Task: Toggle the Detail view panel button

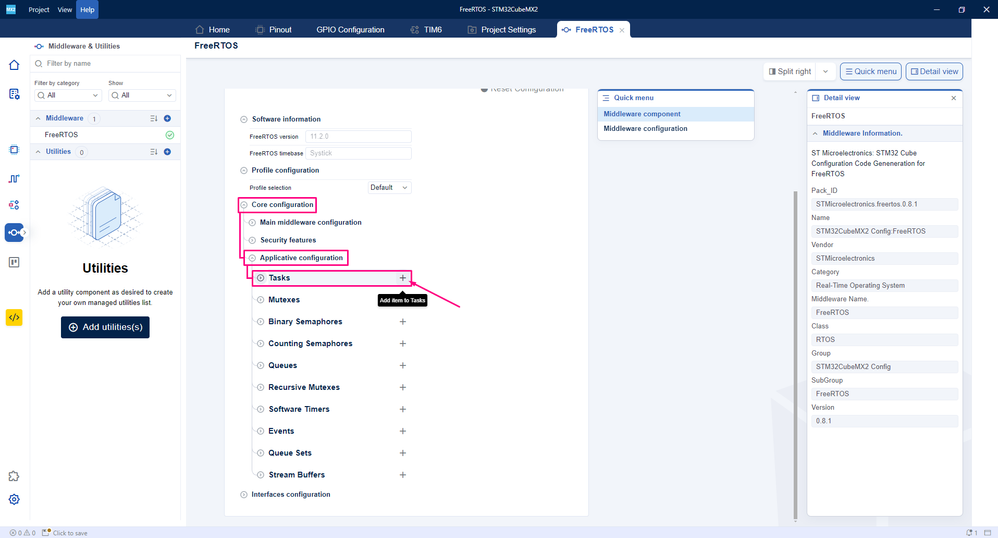Action: [934, 71]
